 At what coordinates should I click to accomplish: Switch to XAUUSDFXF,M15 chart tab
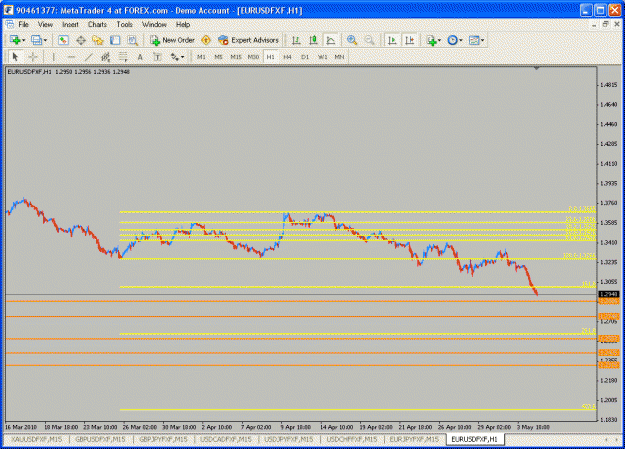36,439
